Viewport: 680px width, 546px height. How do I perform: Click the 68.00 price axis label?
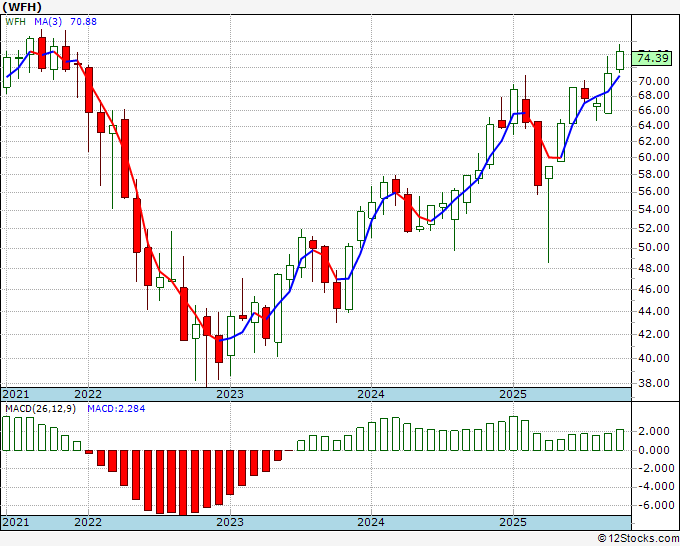click(654, 95)
